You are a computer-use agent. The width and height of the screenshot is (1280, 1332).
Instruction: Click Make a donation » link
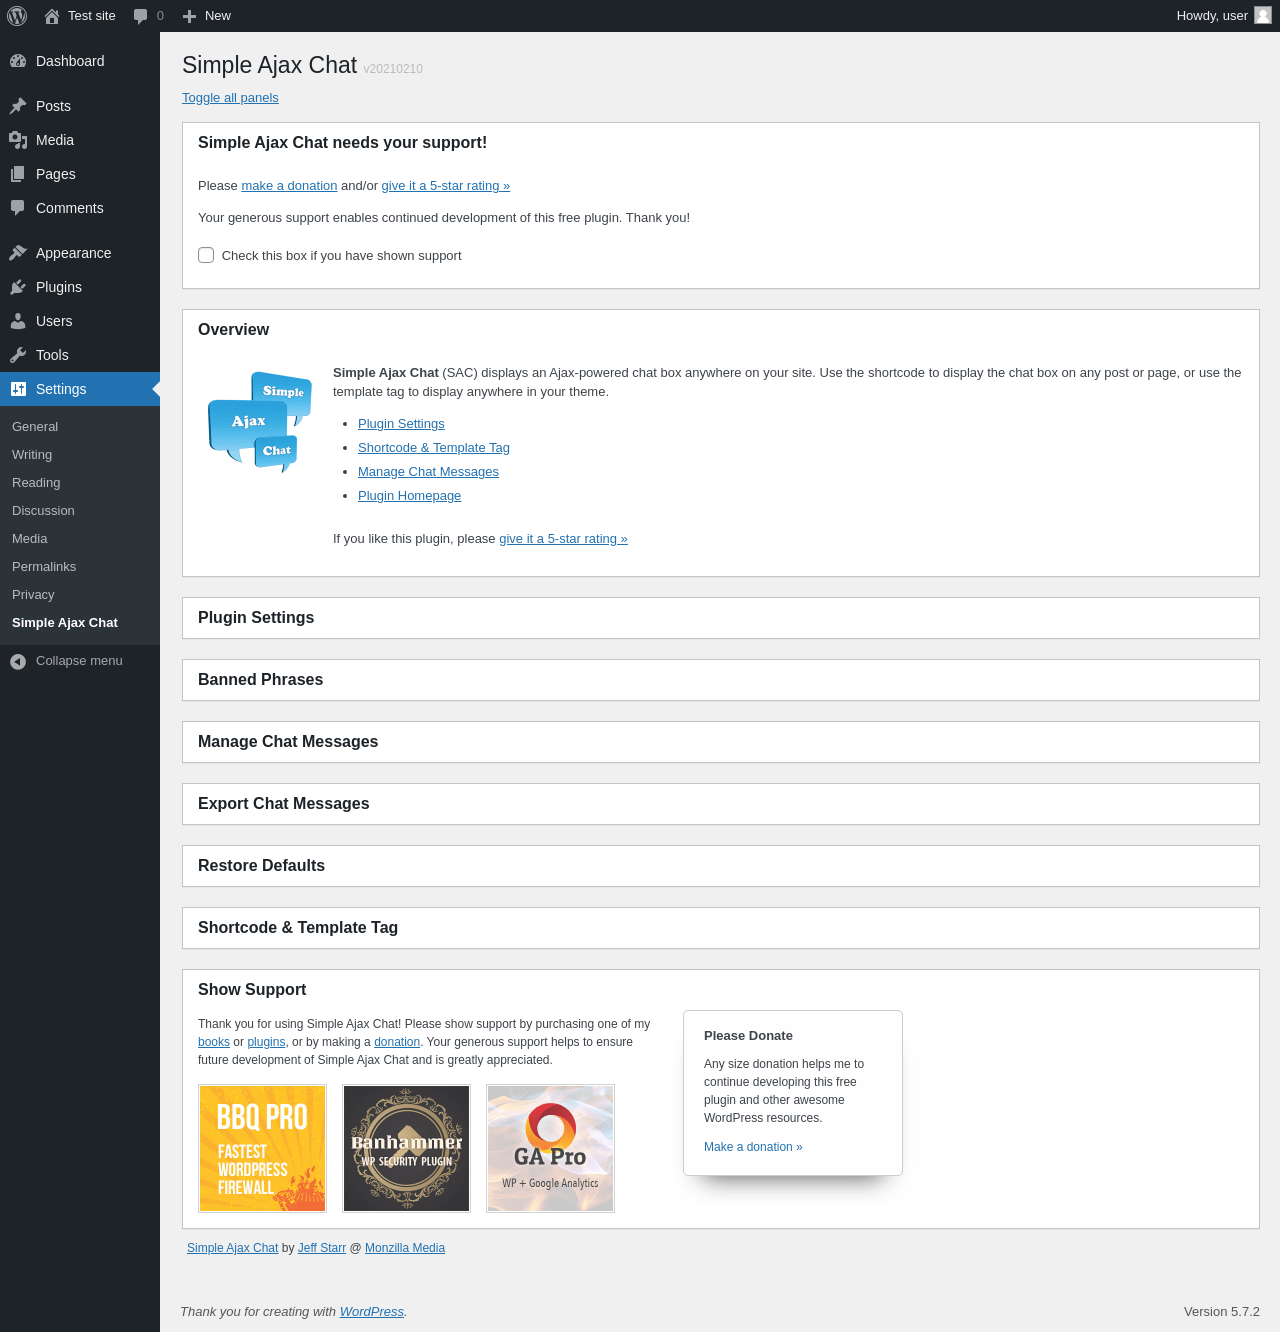tap(753, 1147)
